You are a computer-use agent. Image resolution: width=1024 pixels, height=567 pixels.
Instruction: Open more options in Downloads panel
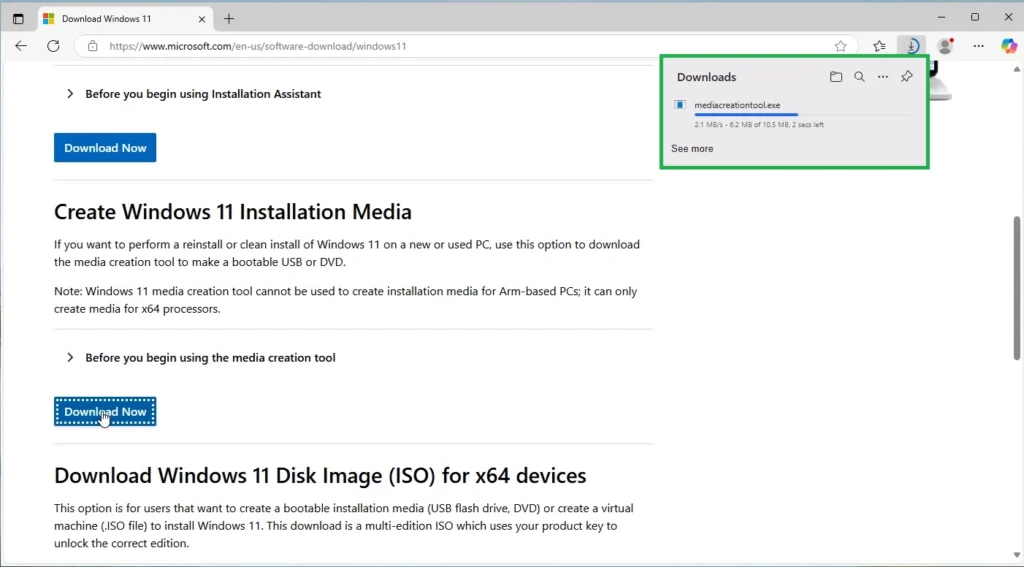(x=883, y=77)
